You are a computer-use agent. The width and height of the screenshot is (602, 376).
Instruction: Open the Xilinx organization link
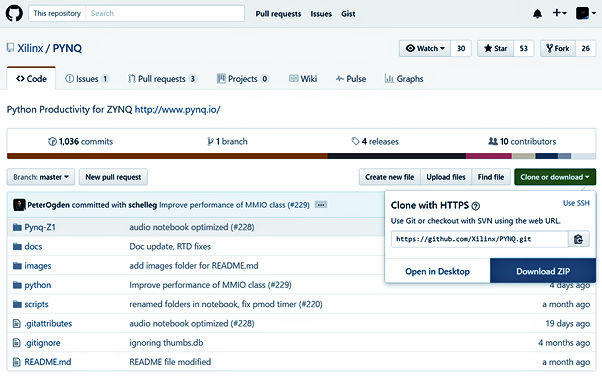coord(30,48)
